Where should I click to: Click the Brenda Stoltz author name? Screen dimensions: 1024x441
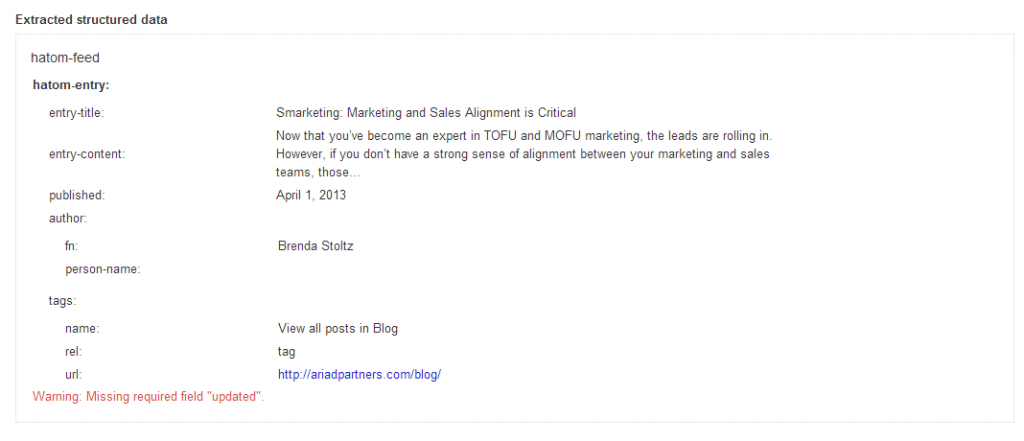[315, 246]
